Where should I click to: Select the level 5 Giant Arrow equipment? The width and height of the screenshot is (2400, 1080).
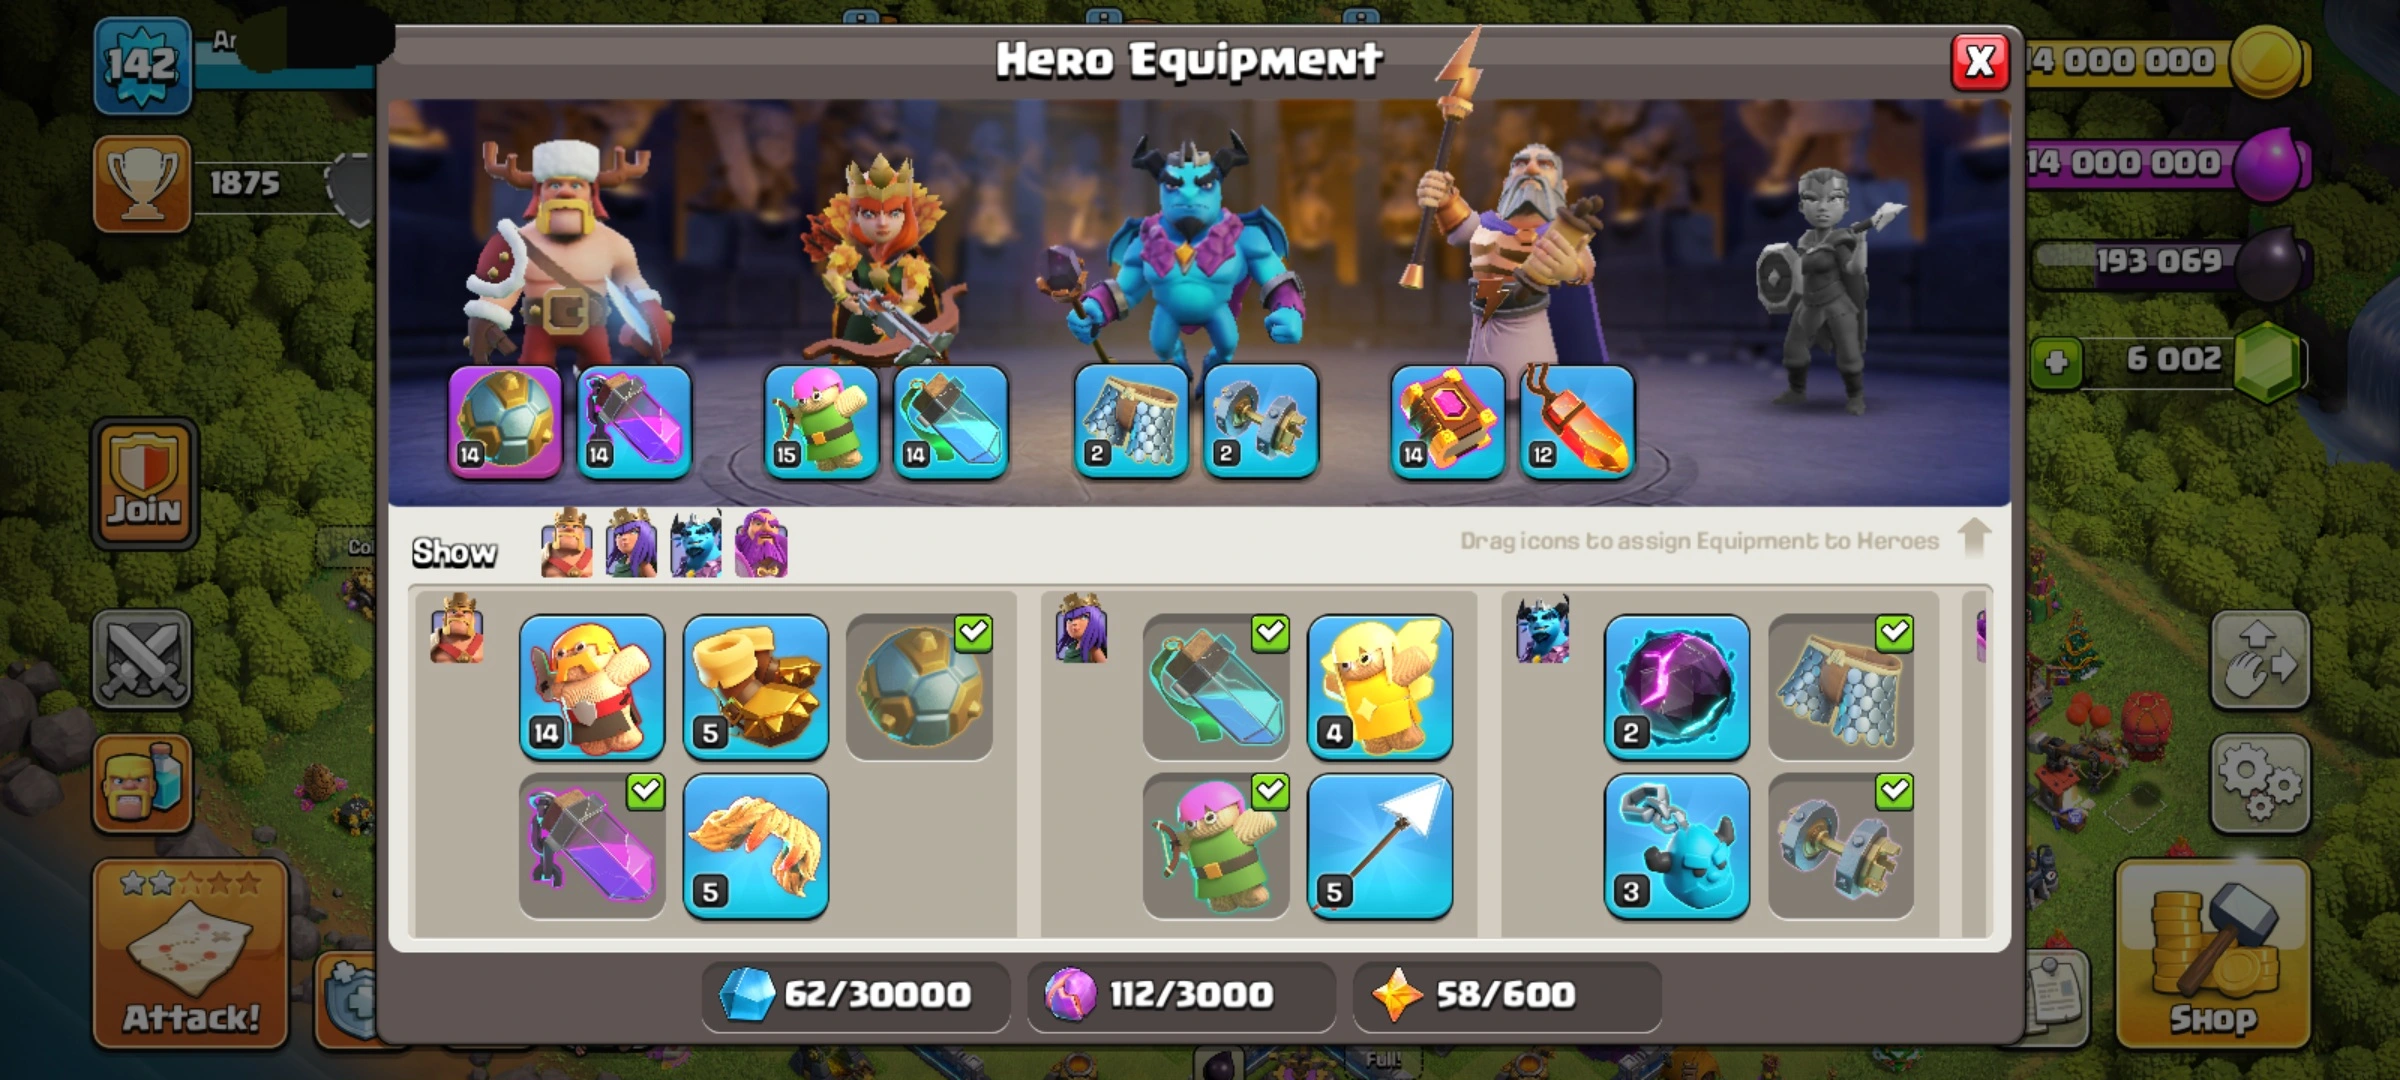click(1380, 846)
